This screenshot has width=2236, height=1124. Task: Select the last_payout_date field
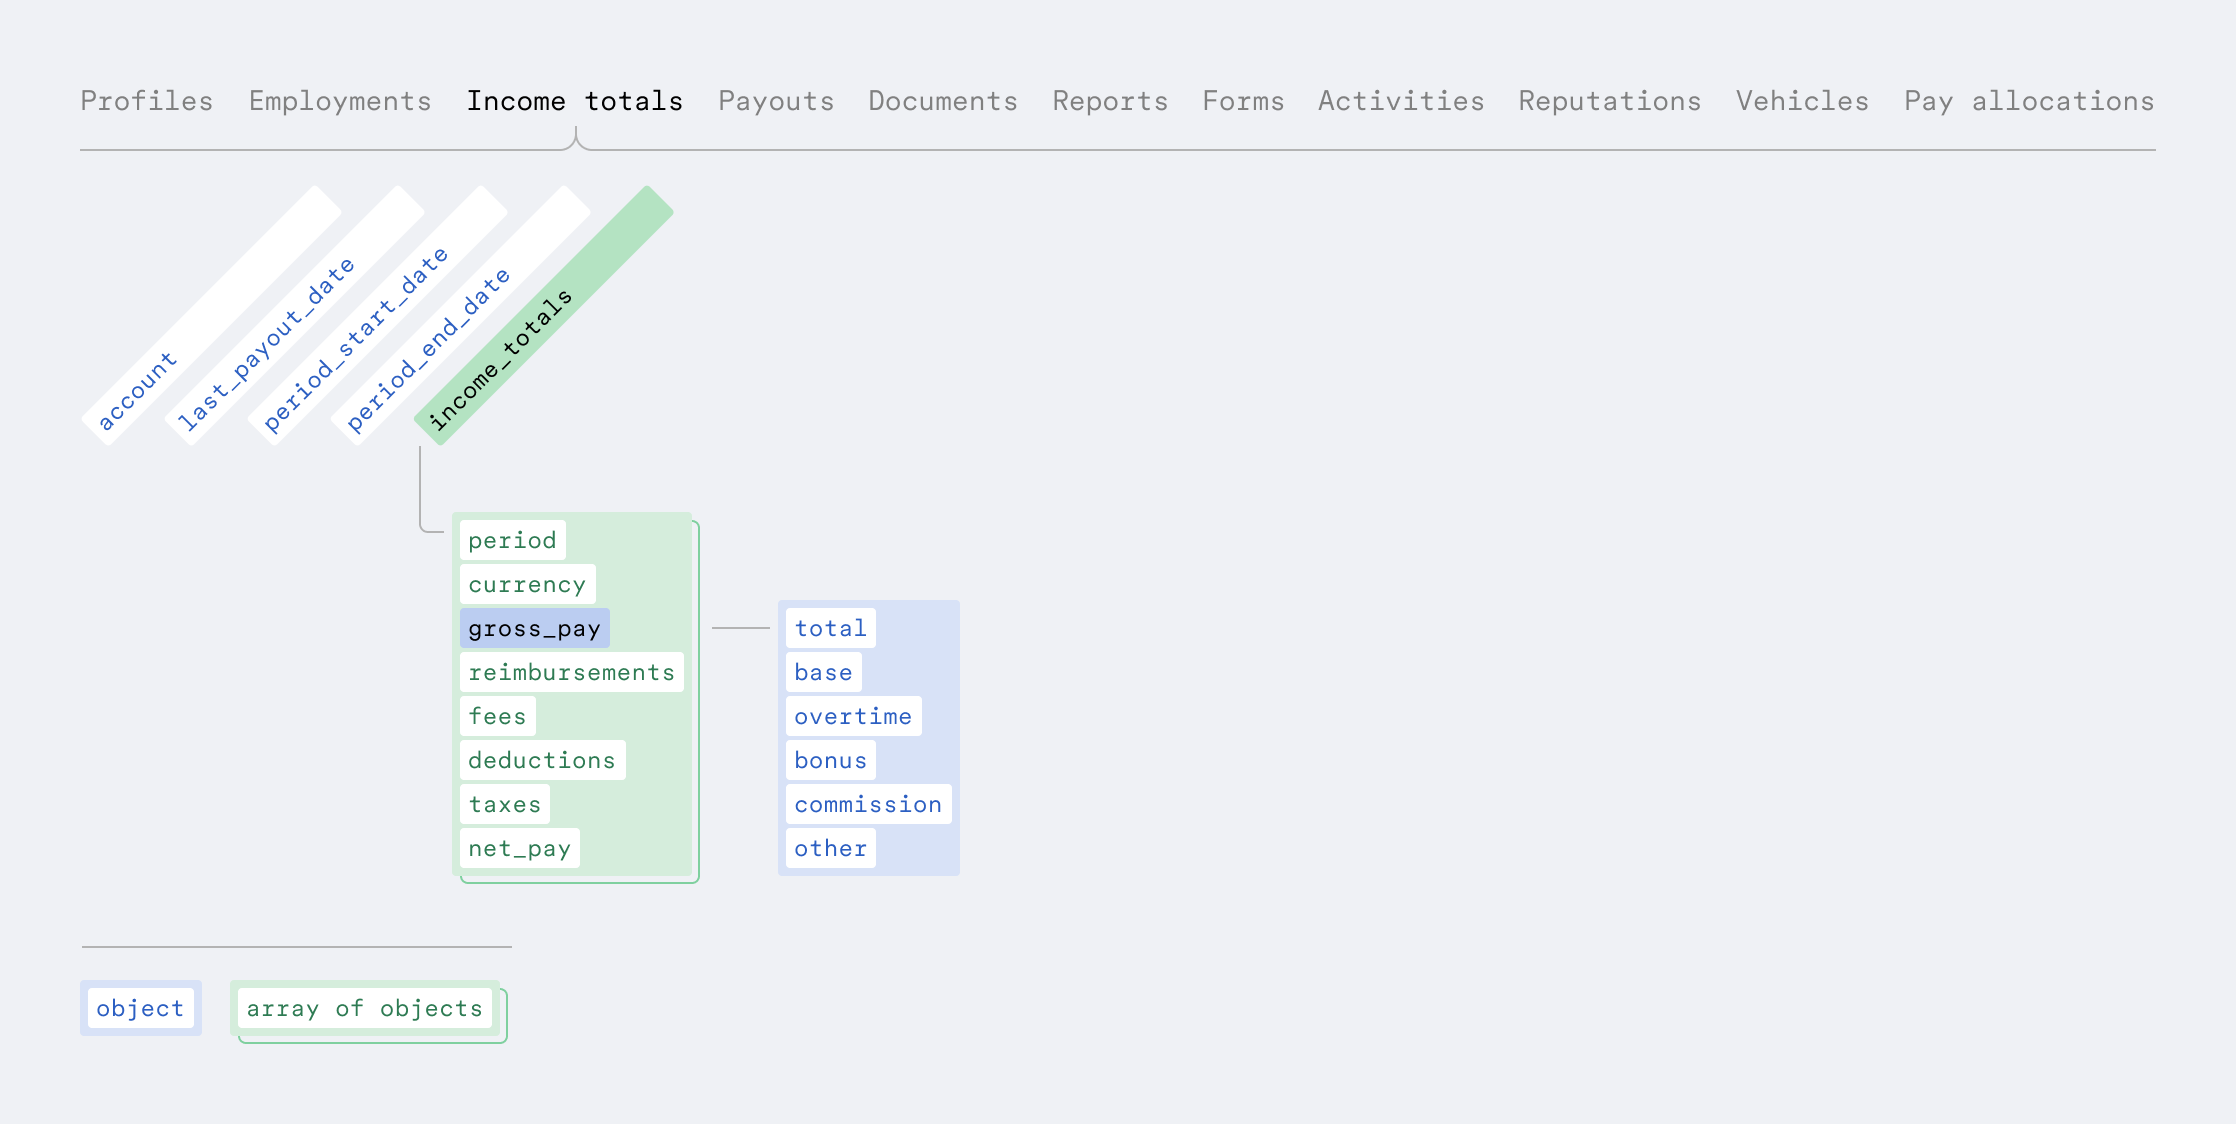pyautogui.click(x=267, y=342)
